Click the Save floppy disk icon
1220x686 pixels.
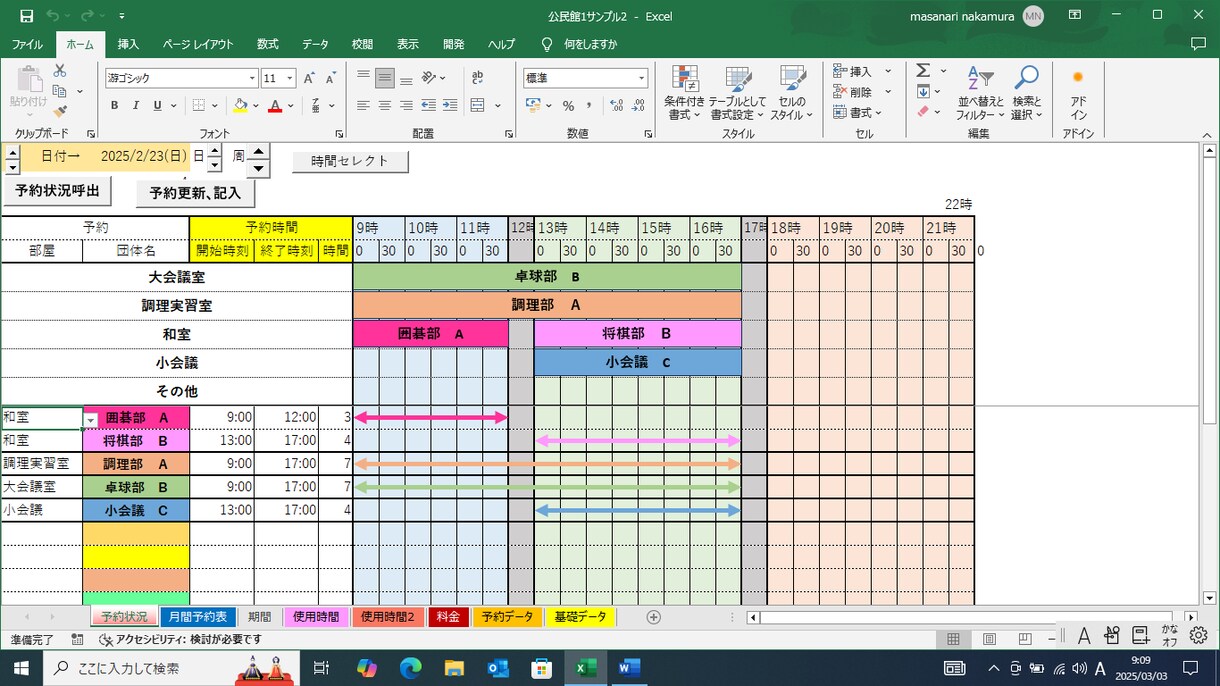point(26,16)
